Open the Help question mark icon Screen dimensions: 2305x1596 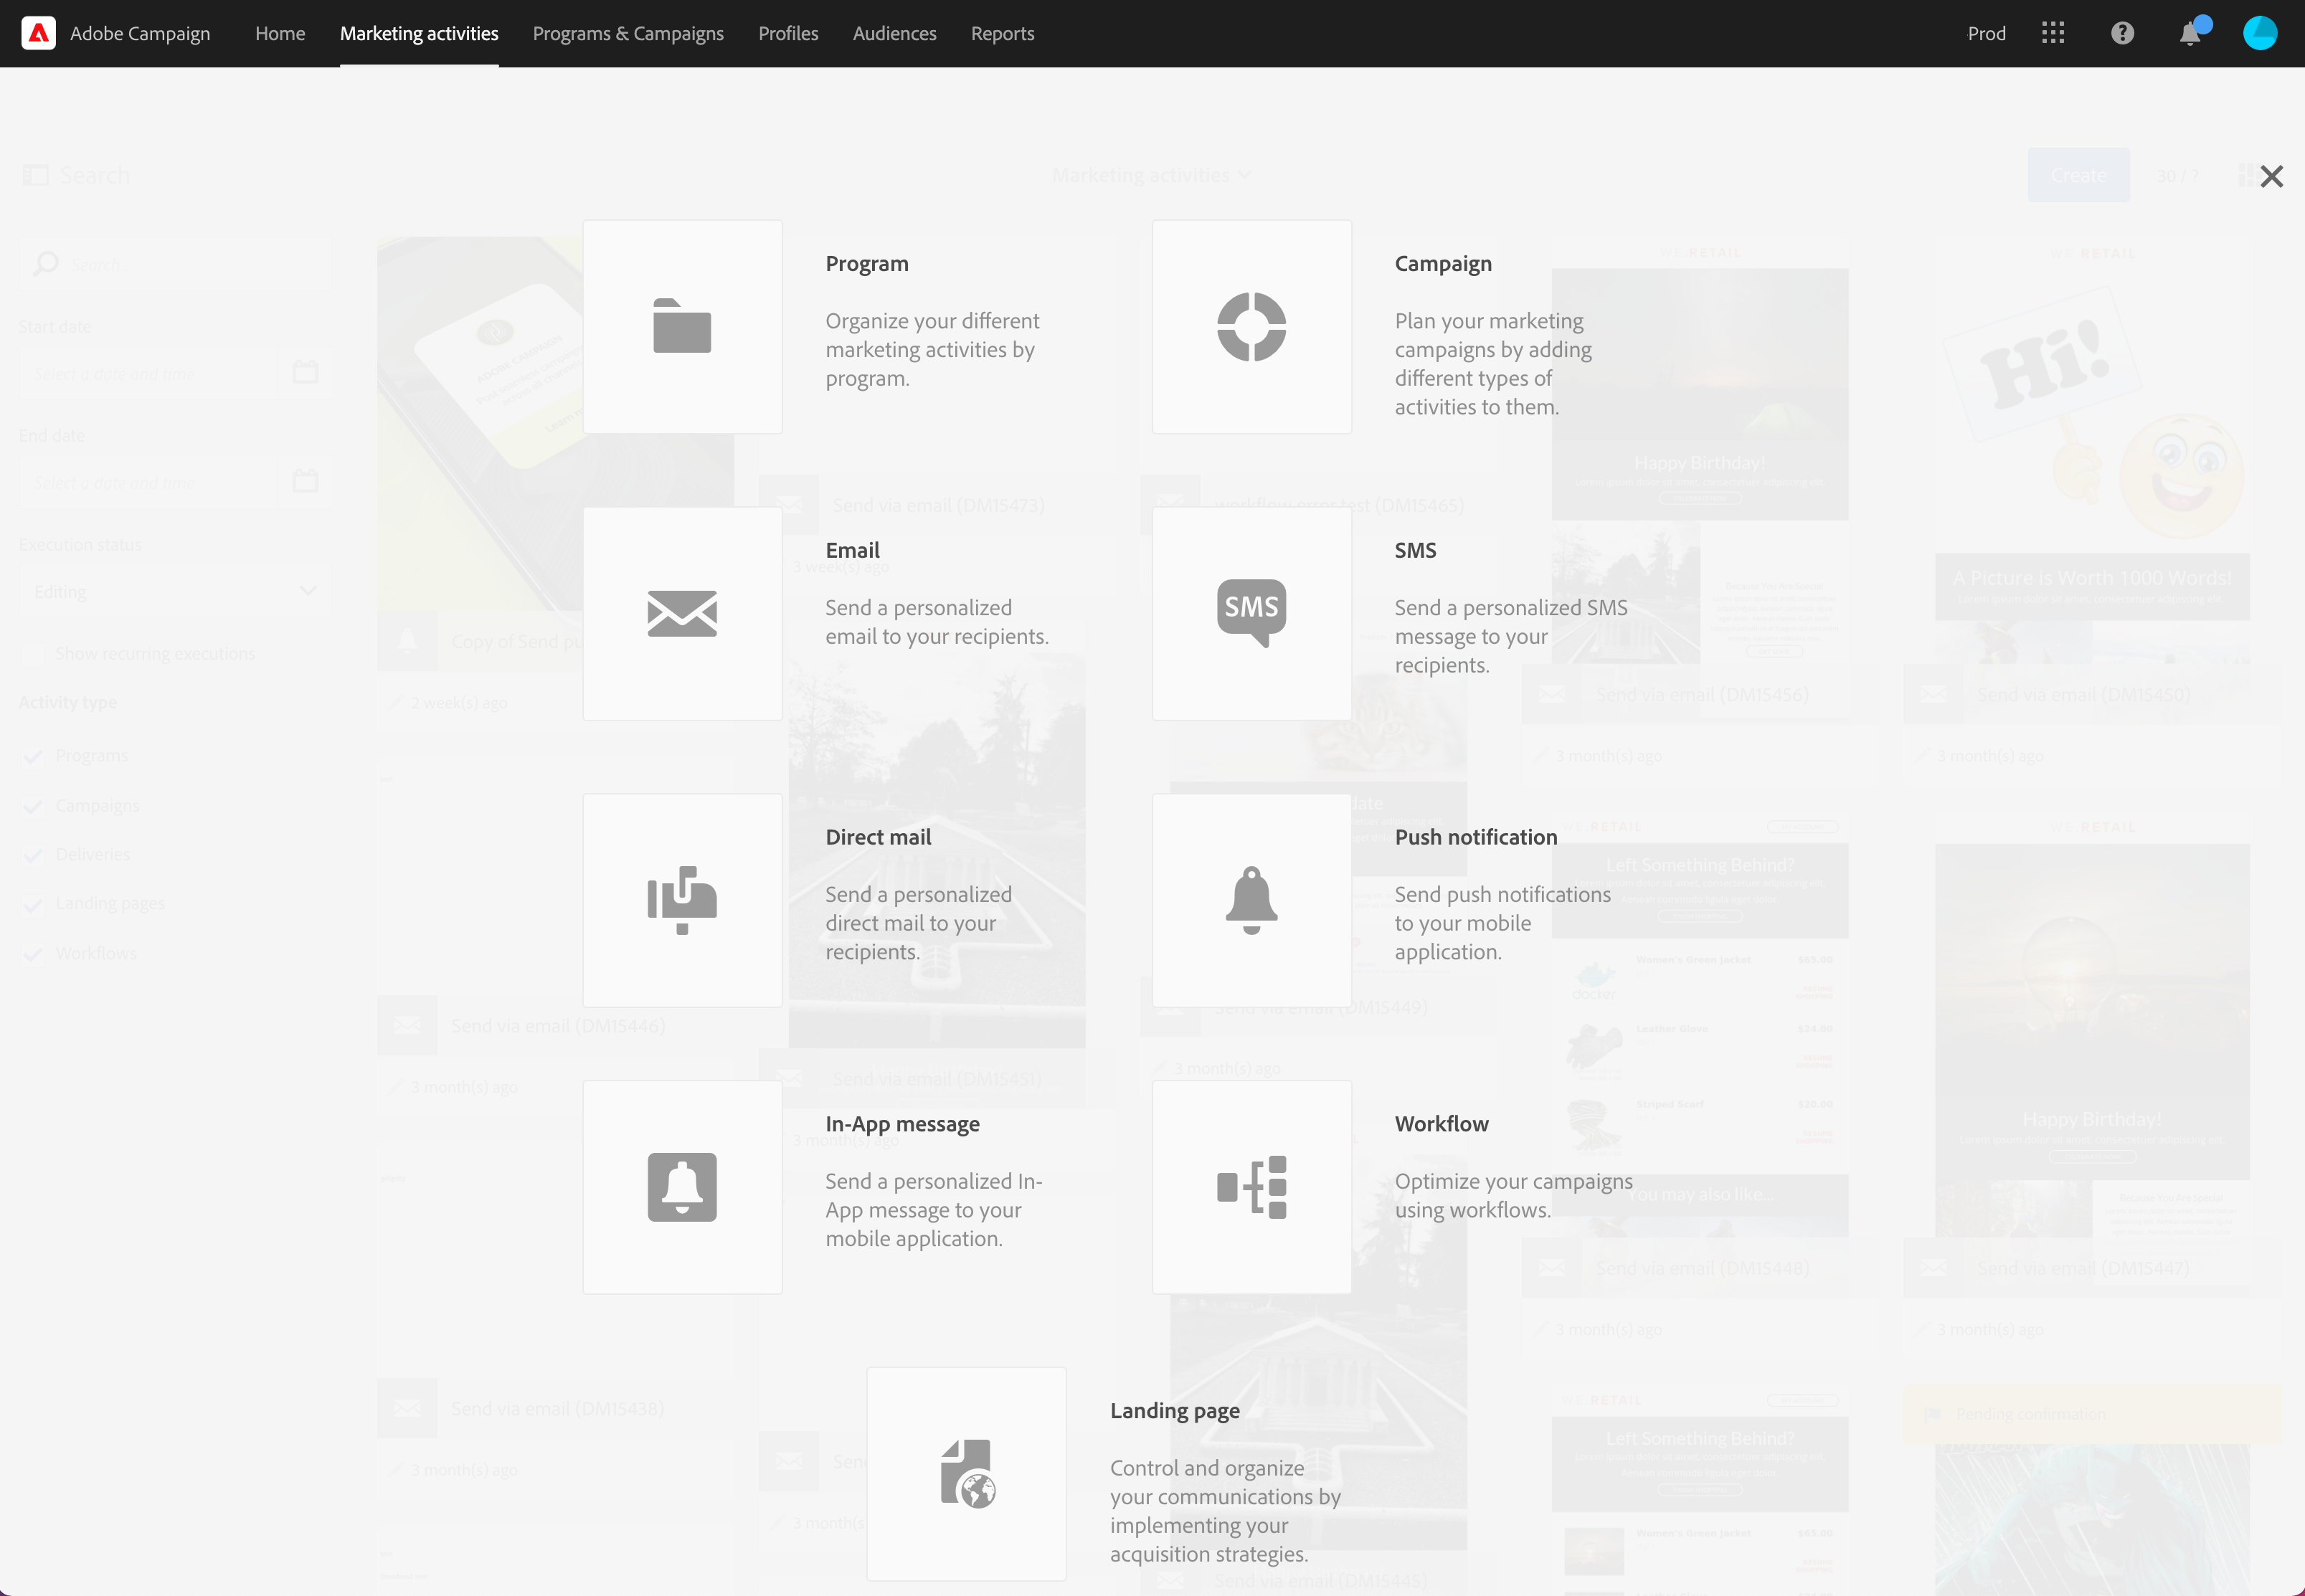click(x=2122, y=33)
